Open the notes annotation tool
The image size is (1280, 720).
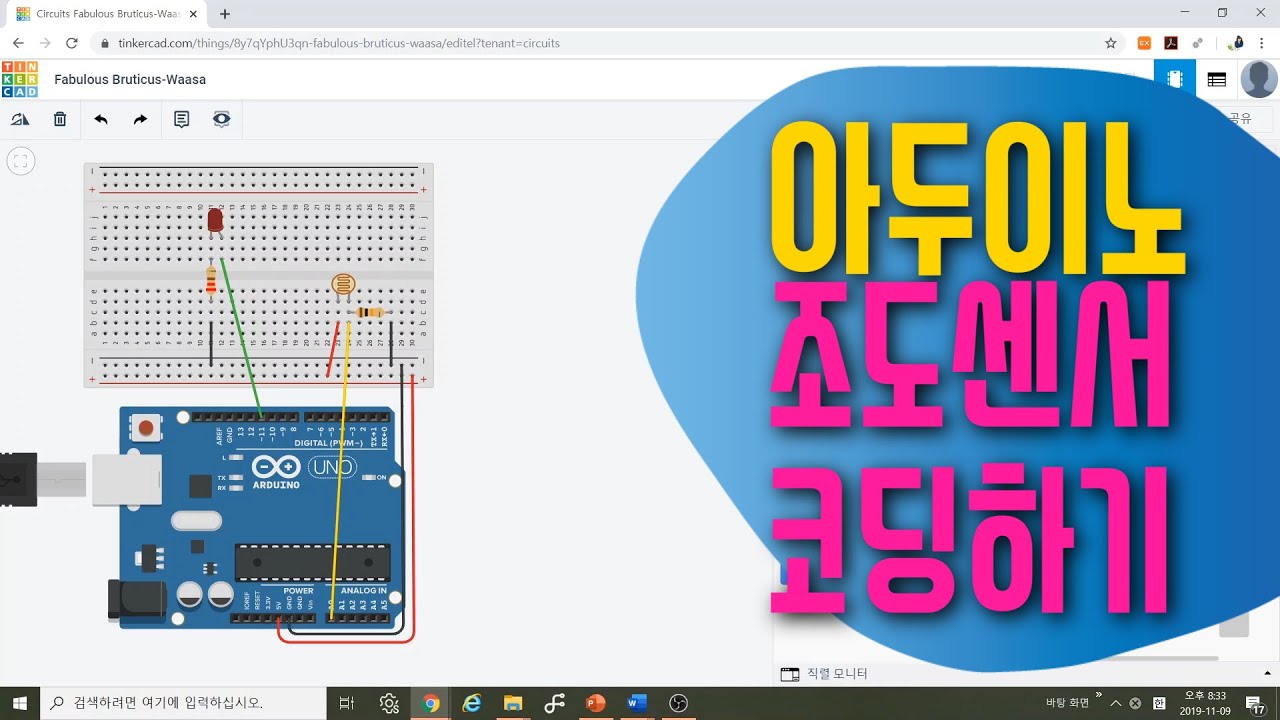pyautogui.click(x=181, y=119)
